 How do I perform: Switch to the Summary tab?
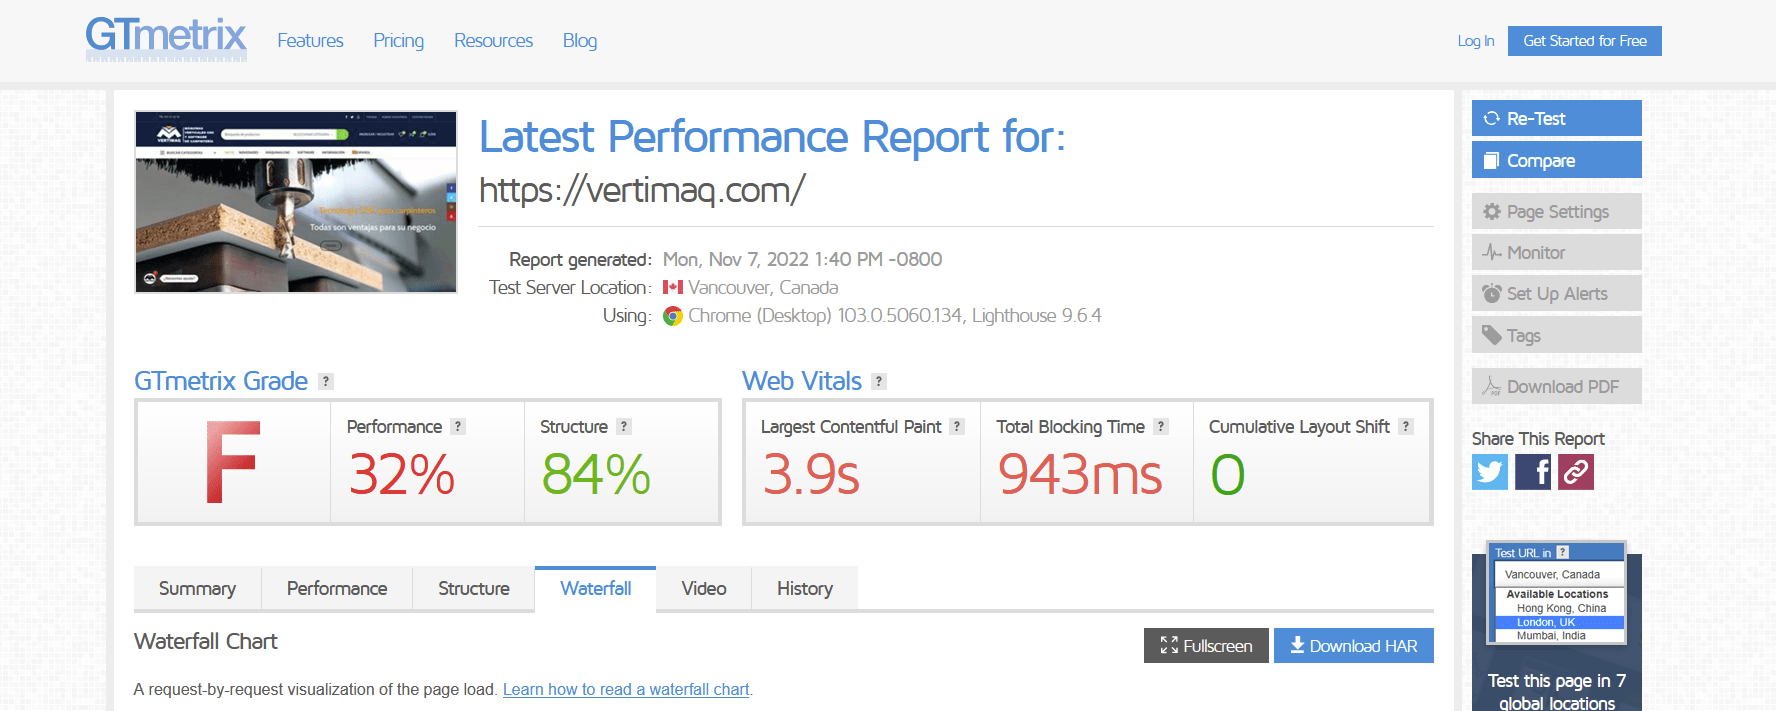coord(197,589)
